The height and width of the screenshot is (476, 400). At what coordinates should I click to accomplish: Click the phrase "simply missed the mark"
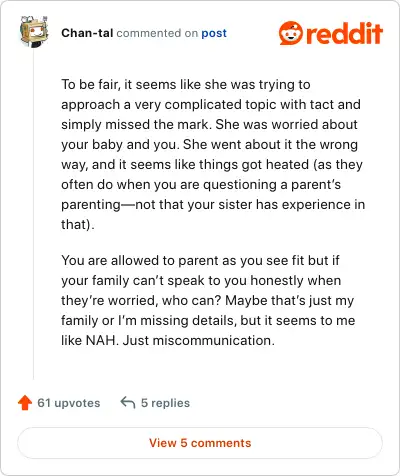pyautogui.click(x=136, y=124)
